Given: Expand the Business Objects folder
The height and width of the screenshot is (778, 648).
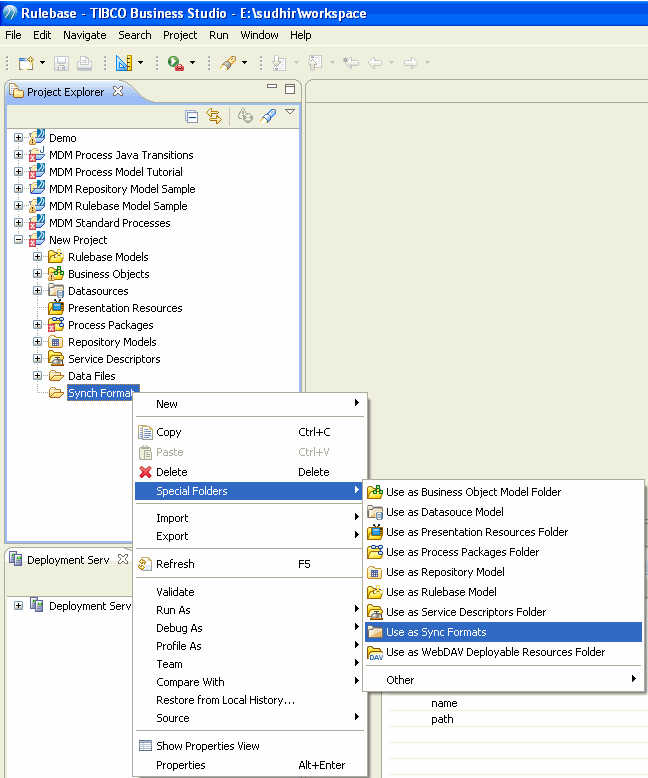Looking at the screenshot, I should [x=37, y=273].
